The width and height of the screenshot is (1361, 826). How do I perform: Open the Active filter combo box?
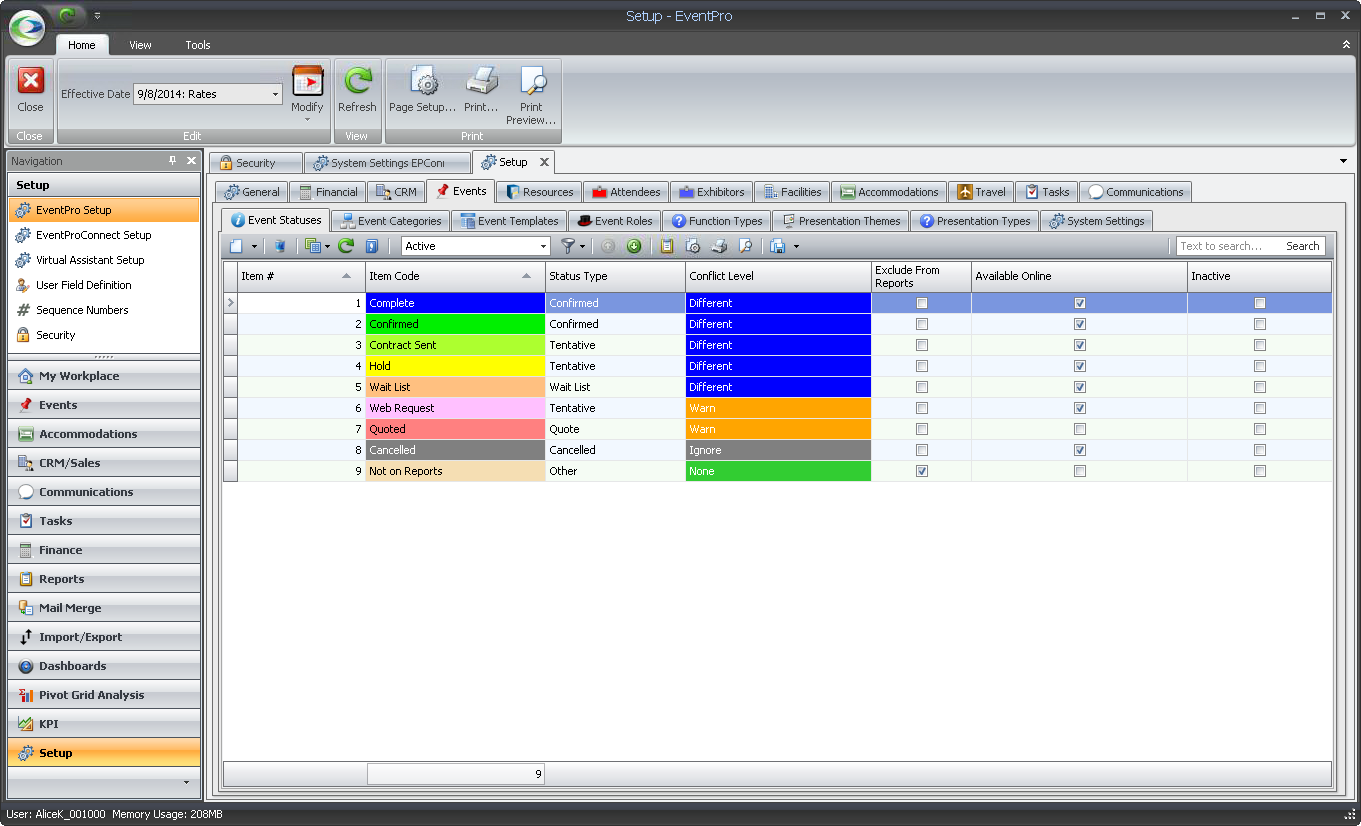pos(544,246)
